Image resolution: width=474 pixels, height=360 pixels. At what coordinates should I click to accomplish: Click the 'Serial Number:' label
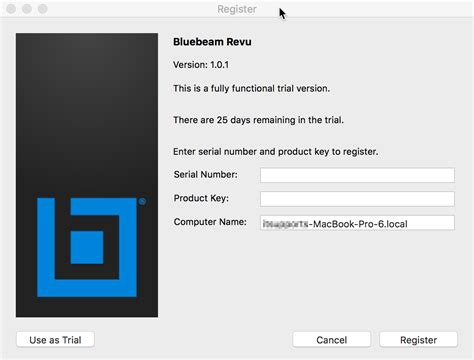[x=206, y=174]
